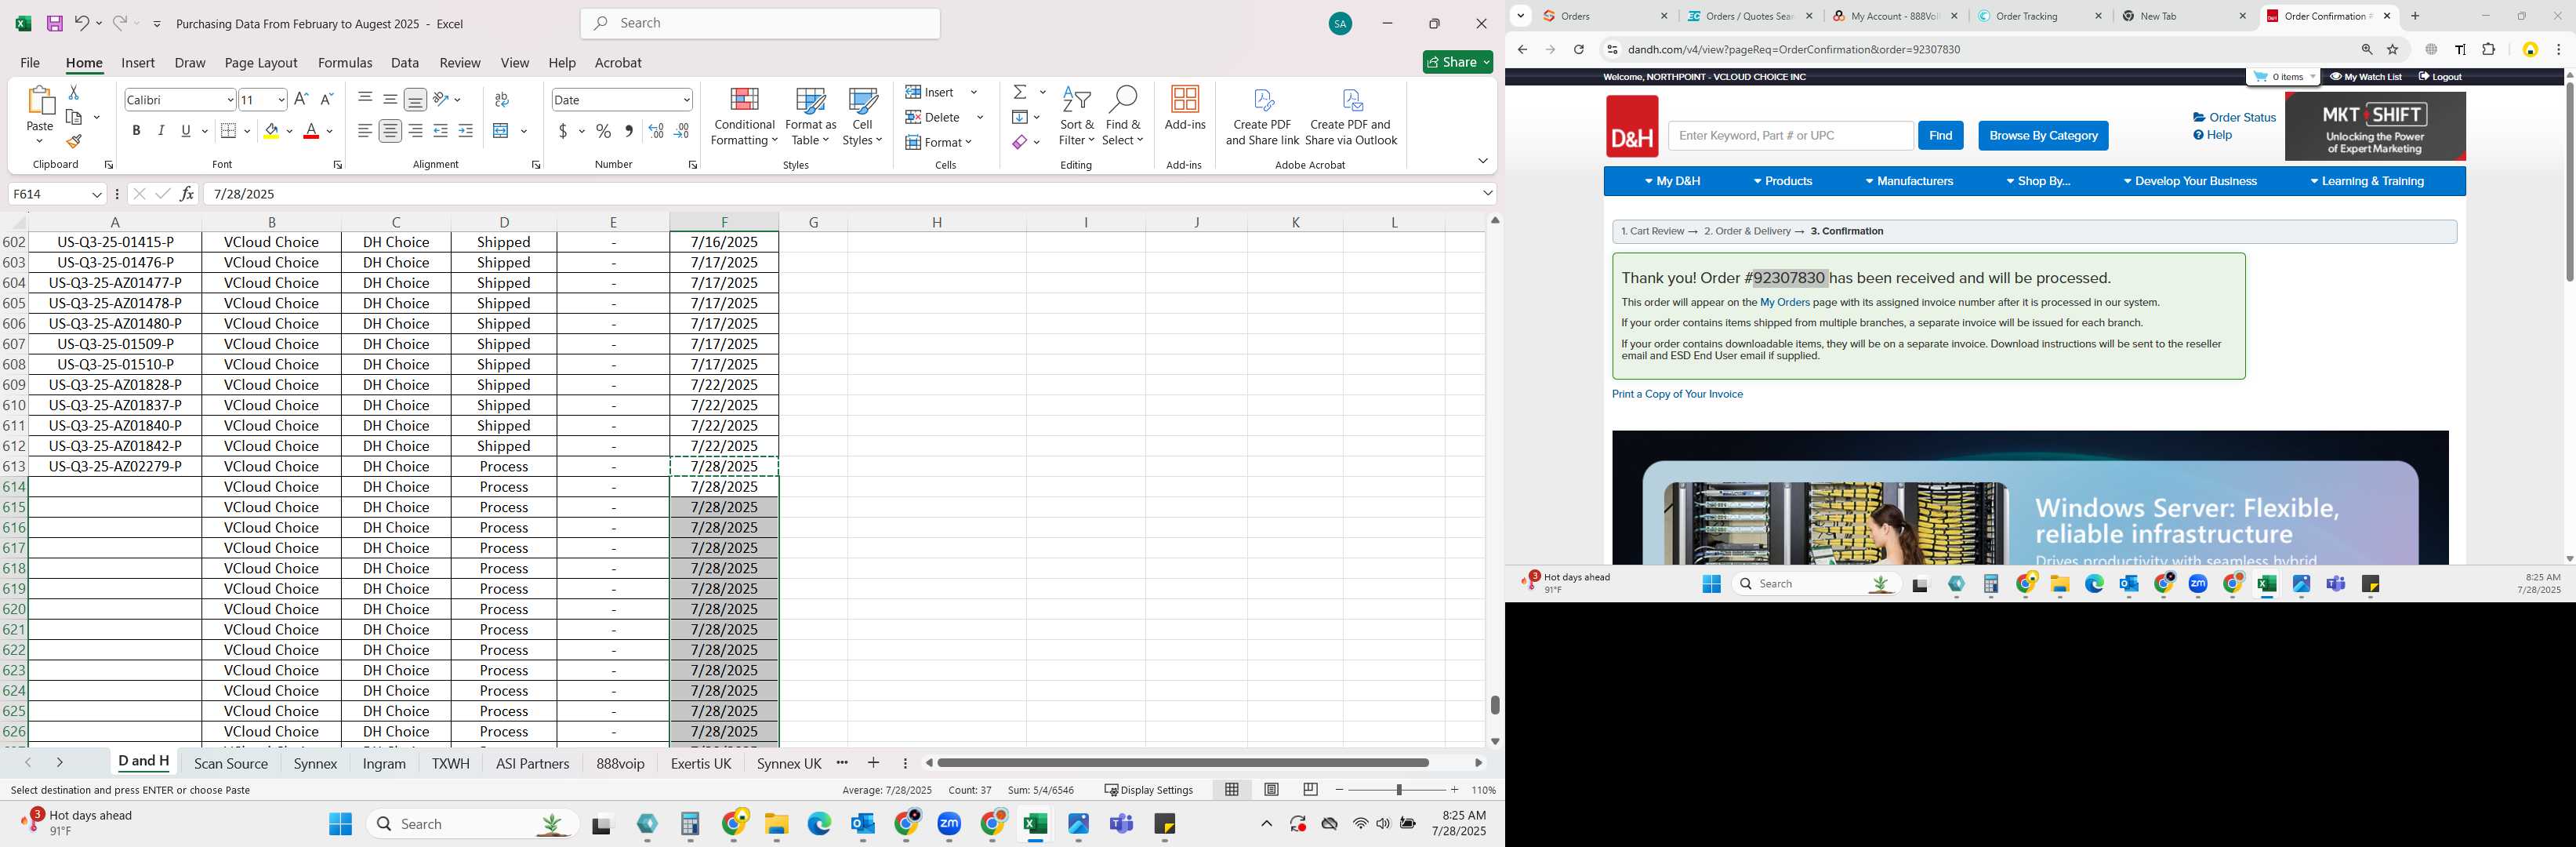
Task: Click Display Settings in status bar
Action: (x=1148, y=790)
